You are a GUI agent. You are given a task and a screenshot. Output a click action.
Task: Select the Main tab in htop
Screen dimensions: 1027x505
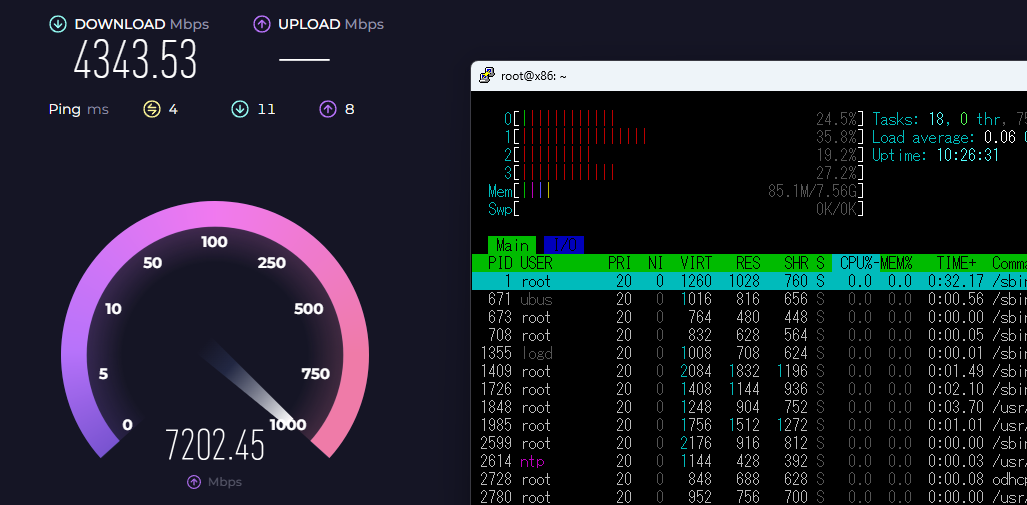(512, 245)
